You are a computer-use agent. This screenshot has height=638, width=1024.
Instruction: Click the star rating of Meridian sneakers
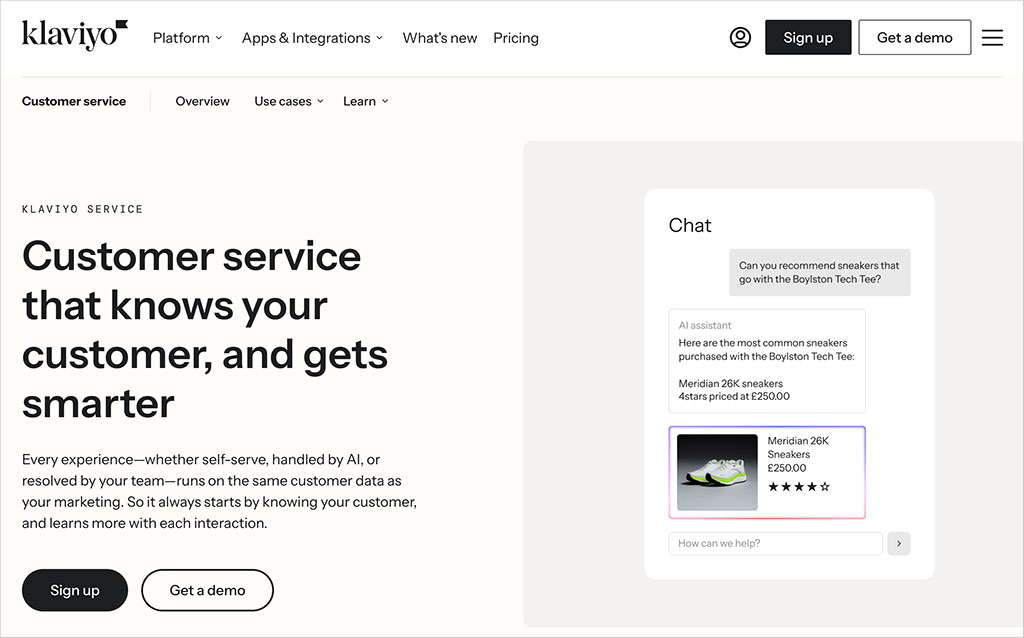799,486
